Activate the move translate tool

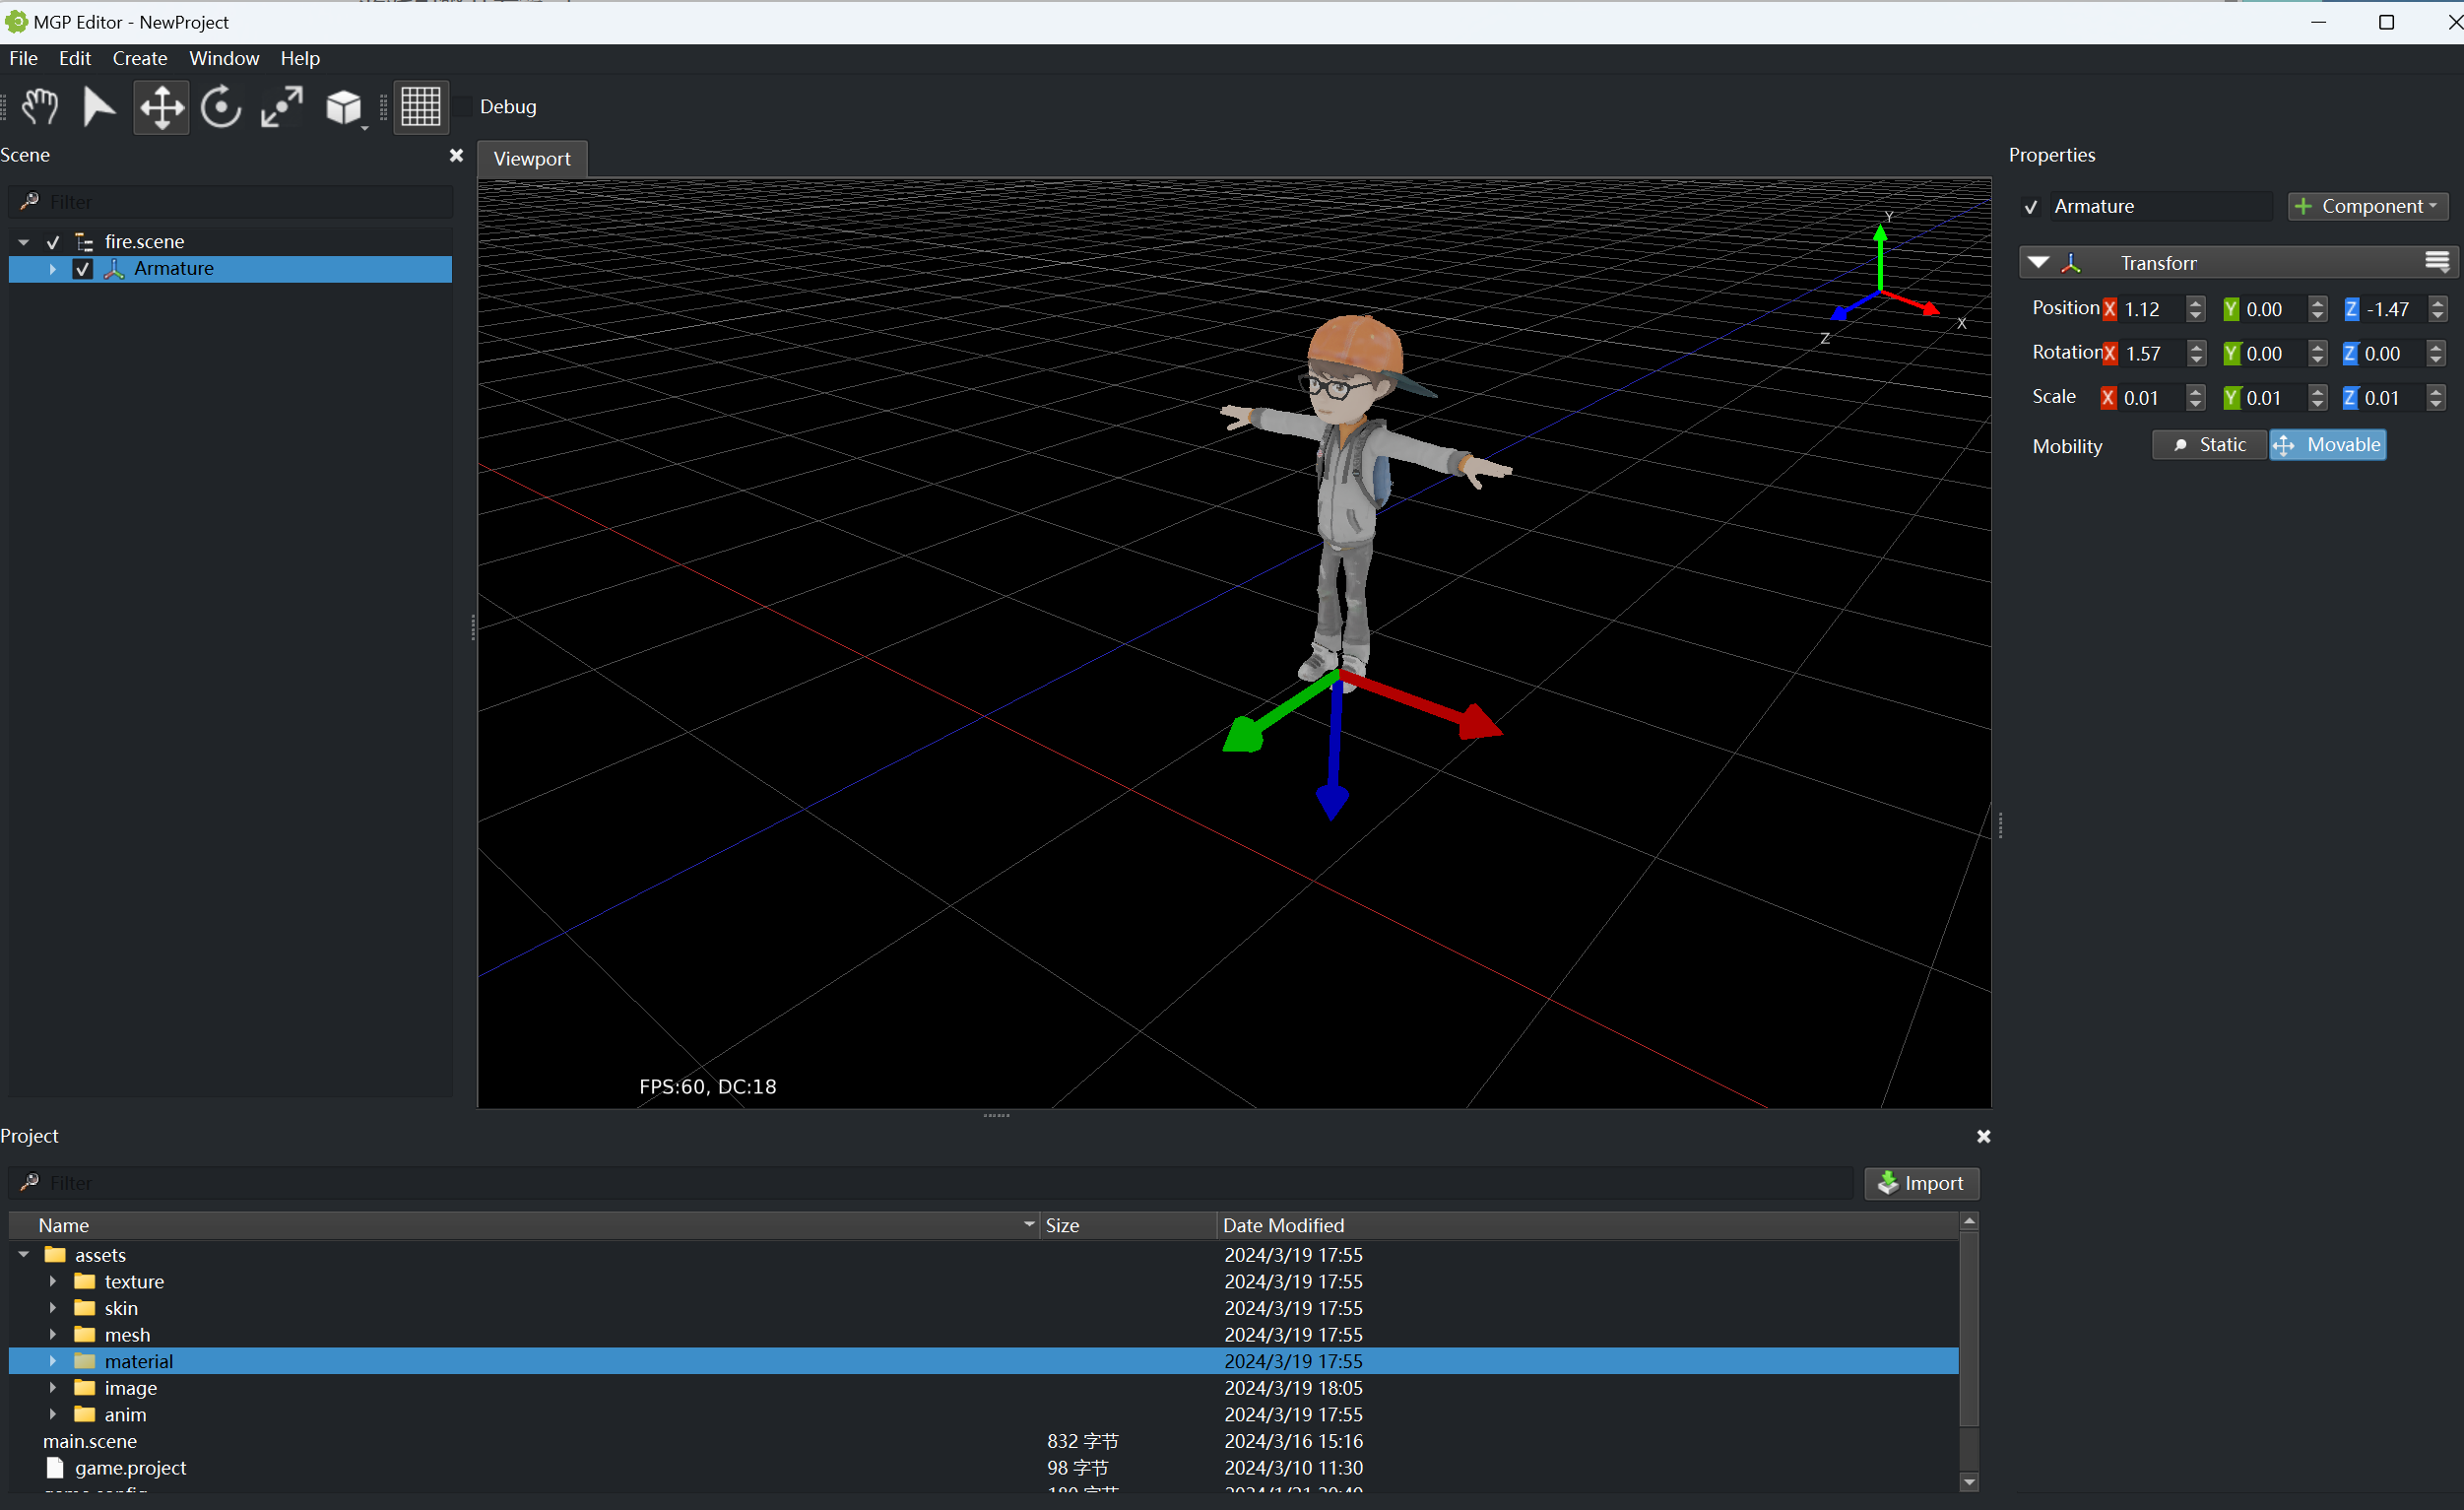[x=161, y=107]
